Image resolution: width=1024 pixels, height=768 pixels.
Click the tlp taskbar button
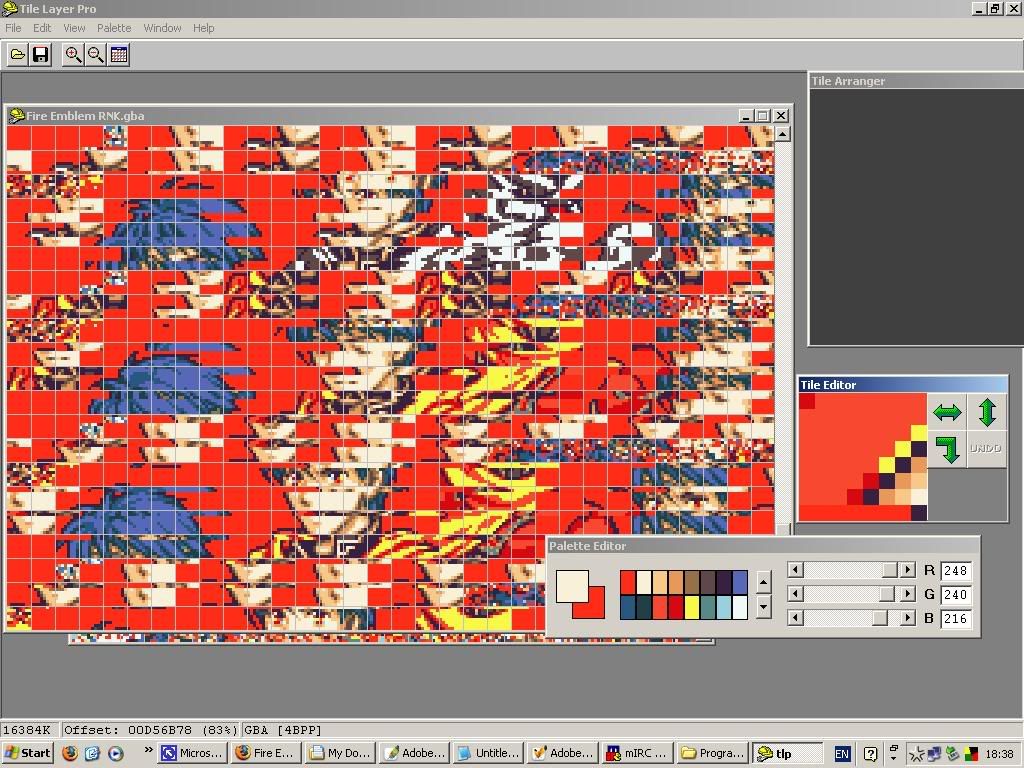click(788, 753)
